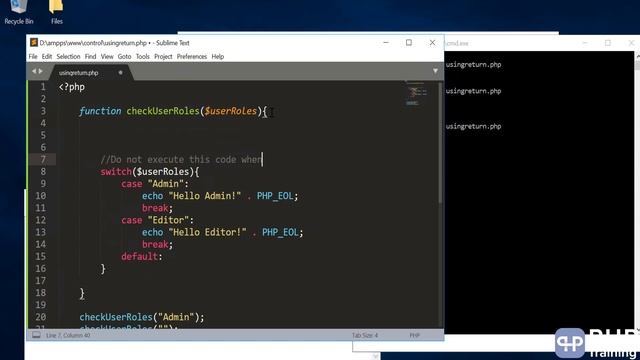Screen dimensions: 640x360
Task: Click the minimap code preview
Action: point(416,94)
